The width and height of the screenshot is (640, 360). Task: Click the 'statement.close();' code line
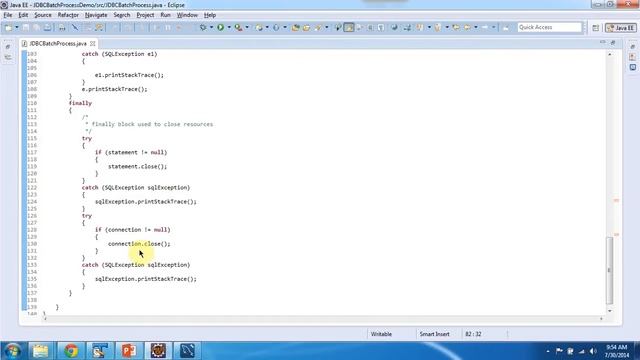(138, 167)
